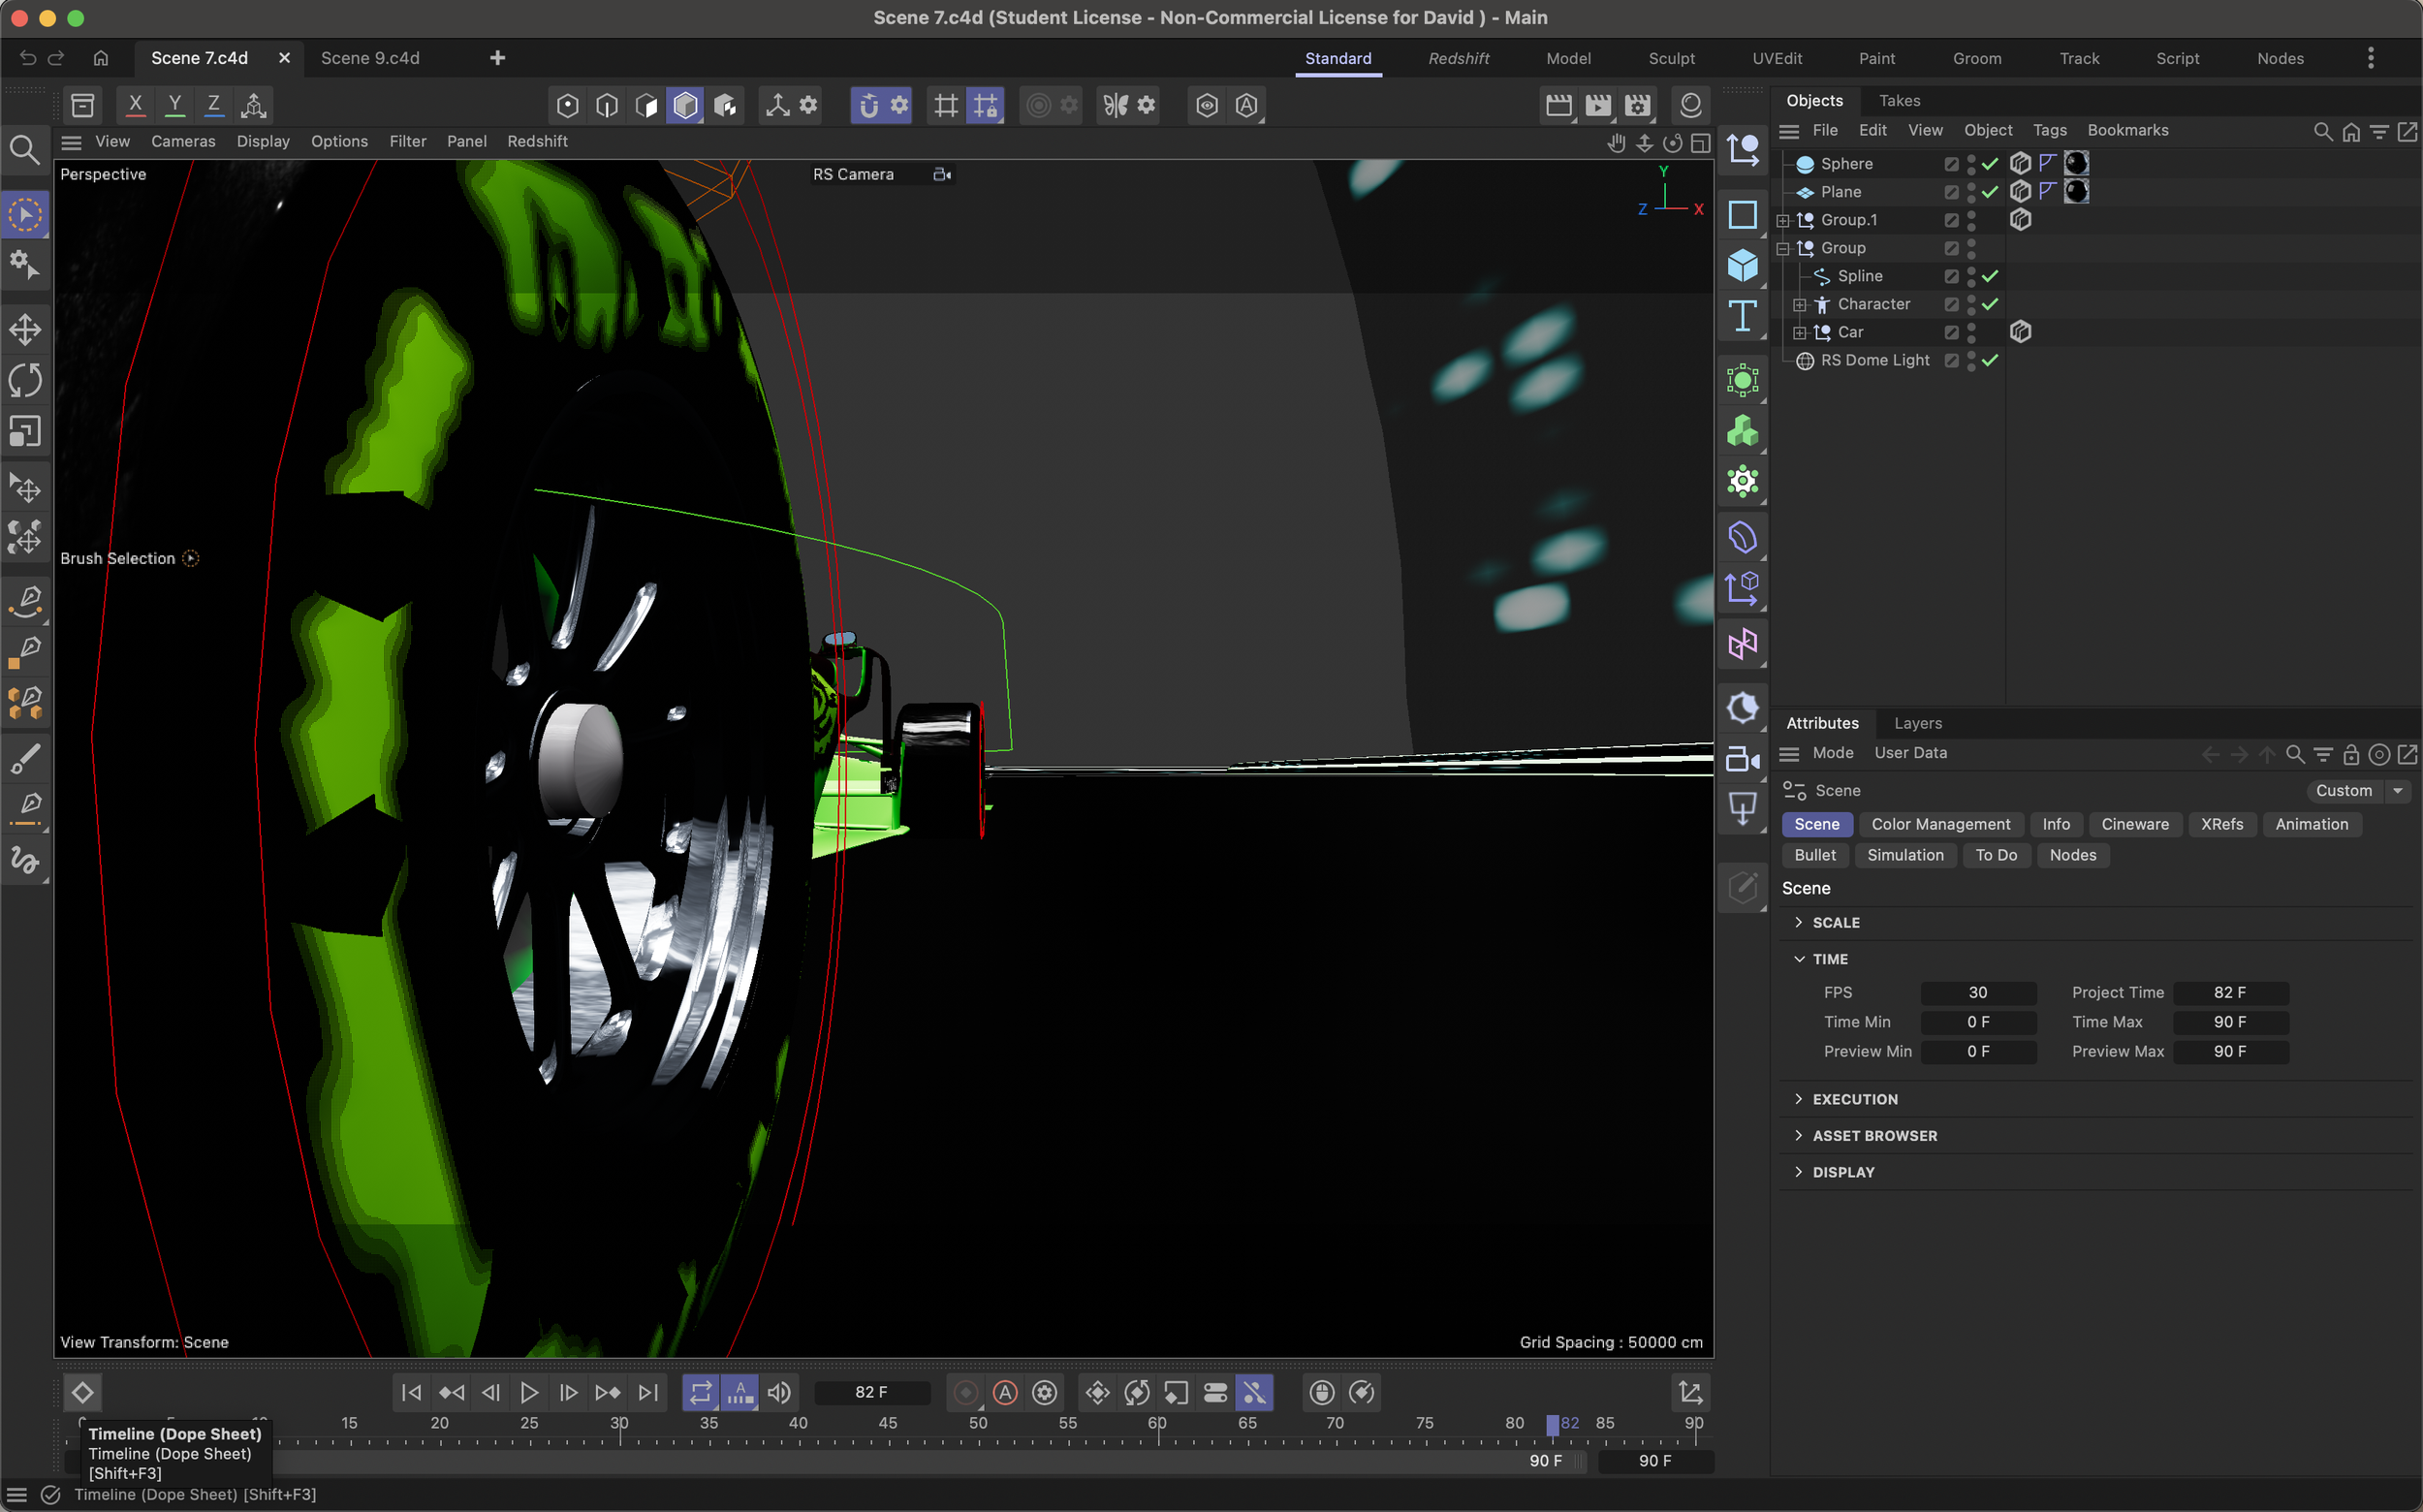Image resolution: width=2423 pixels, height=1512 pixels.
Task: Add a Camera object from side palette
Action: pyautogui.click(x=1742, y=759)
